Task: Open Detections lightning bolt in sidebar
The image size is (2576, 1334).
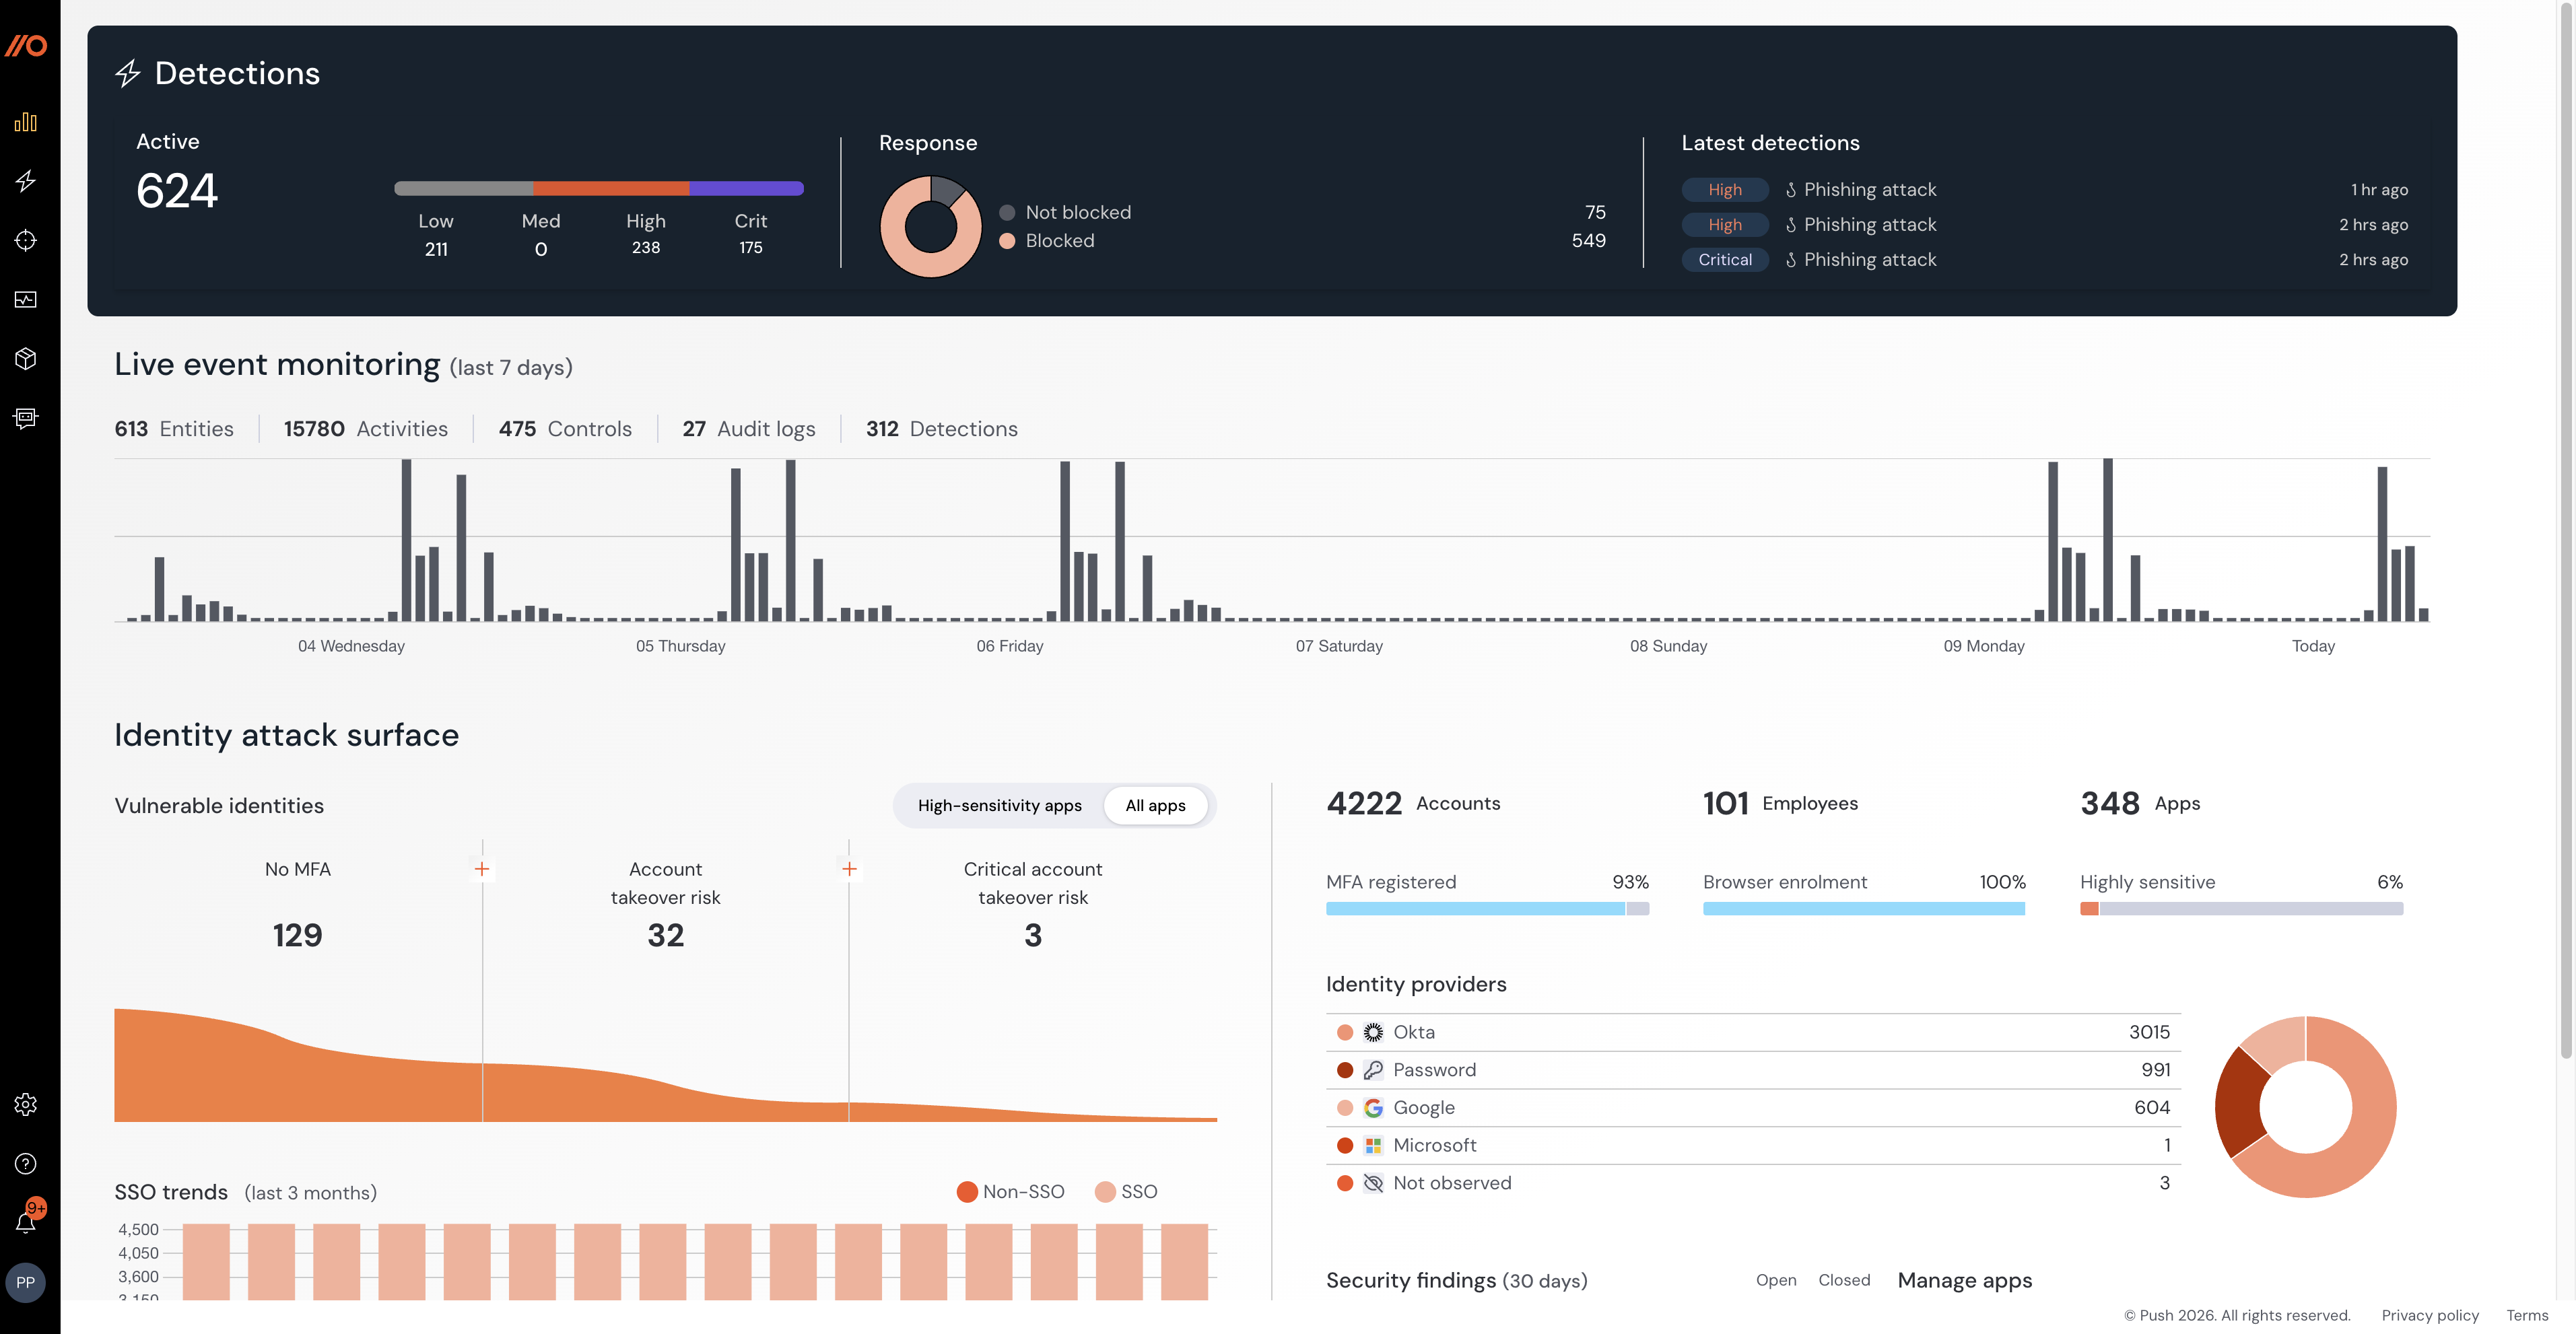Action: click(x=26, y=181)
